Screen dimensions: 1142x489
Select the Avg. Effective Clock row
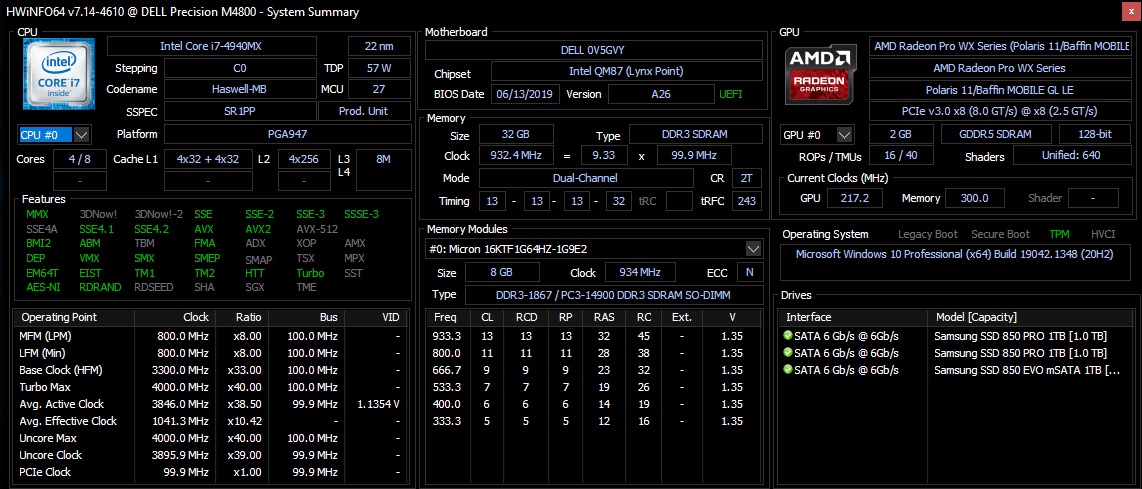[x=212, y=421]
